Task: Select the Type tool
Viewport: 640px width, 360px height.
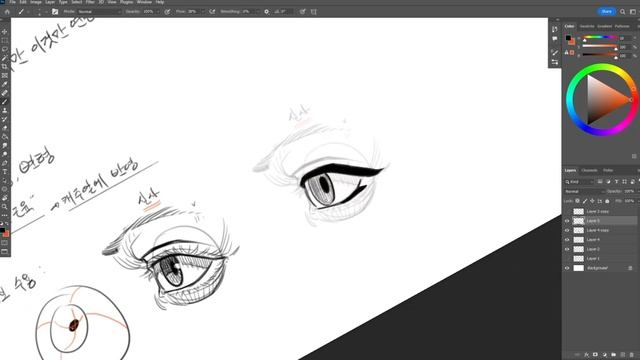Action: tap(4, 172)
